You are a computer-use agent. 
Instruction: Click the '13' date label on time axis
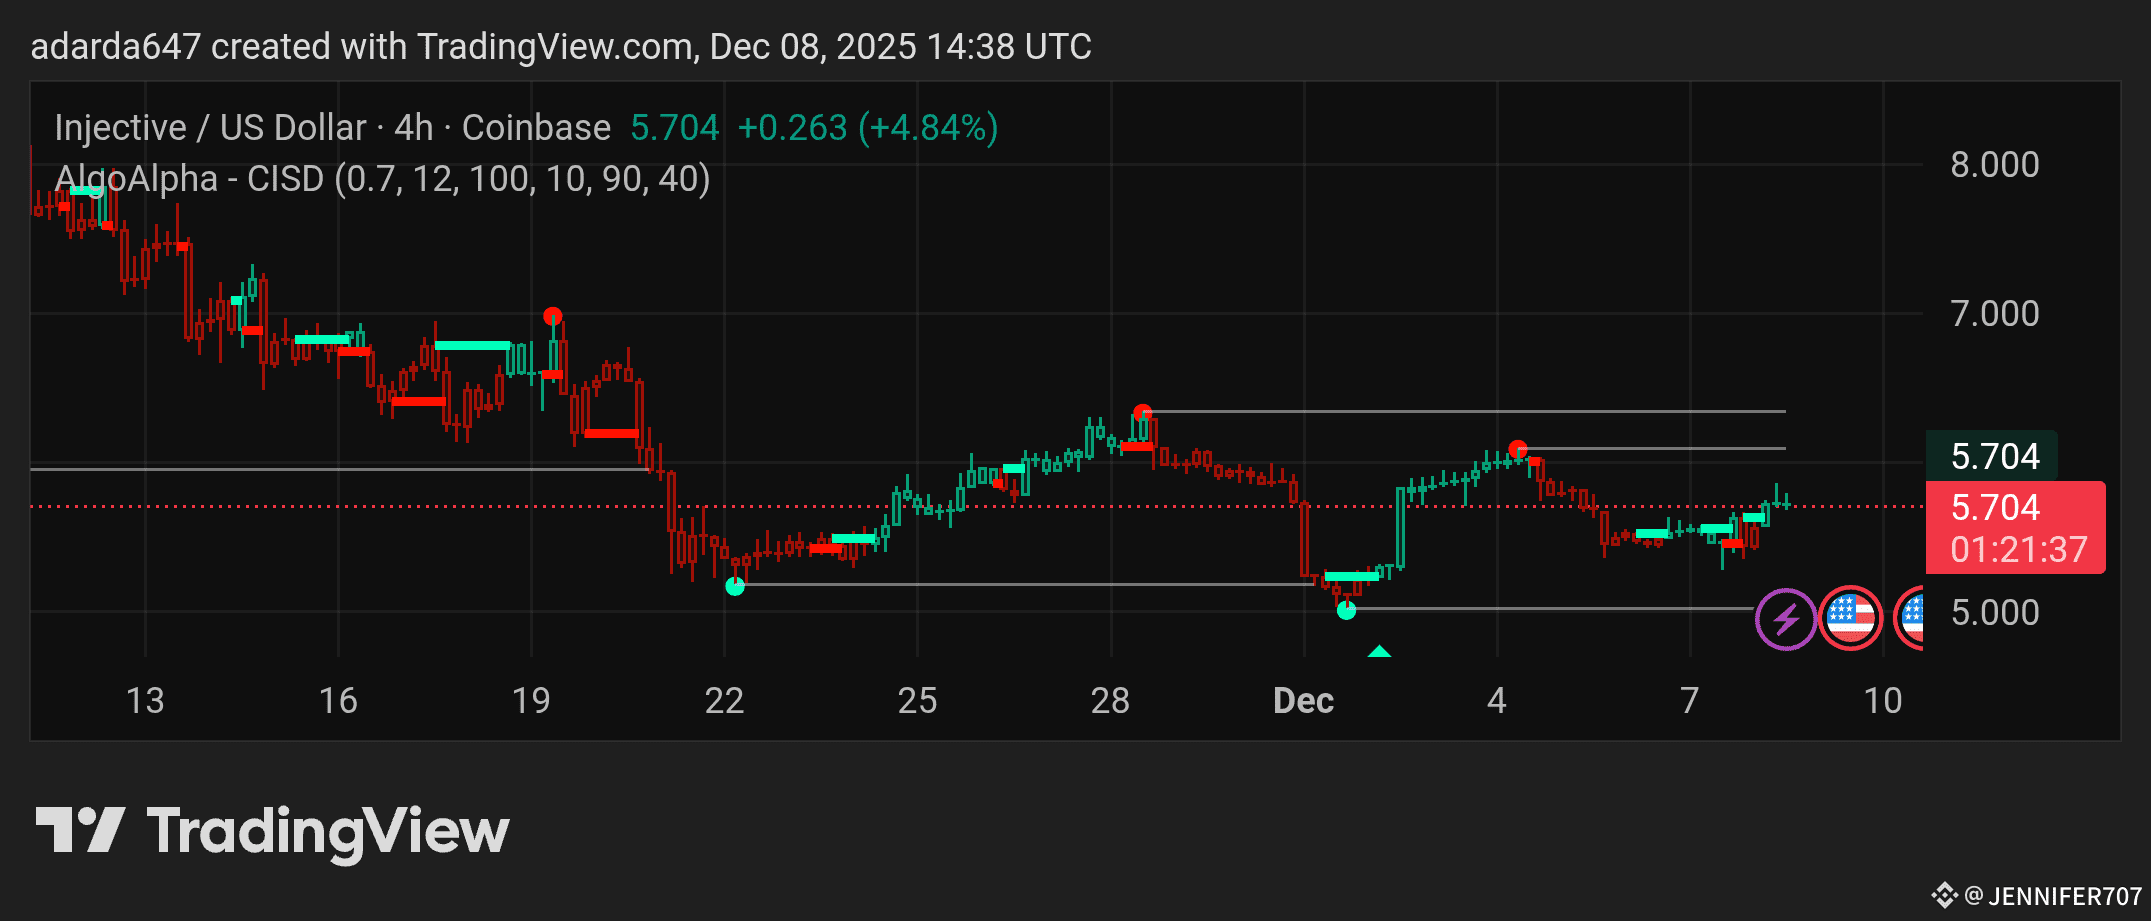tap(145, 701)
